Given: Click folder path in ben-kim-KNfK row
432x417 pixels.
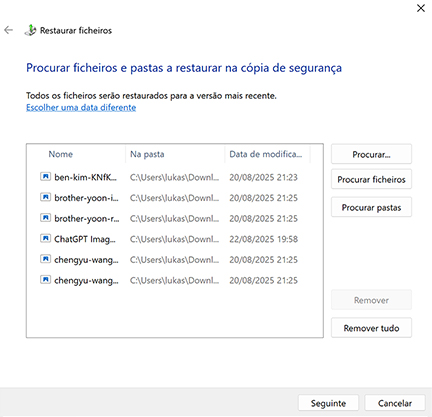Looking at the screenshot, I should pos(174,177).
